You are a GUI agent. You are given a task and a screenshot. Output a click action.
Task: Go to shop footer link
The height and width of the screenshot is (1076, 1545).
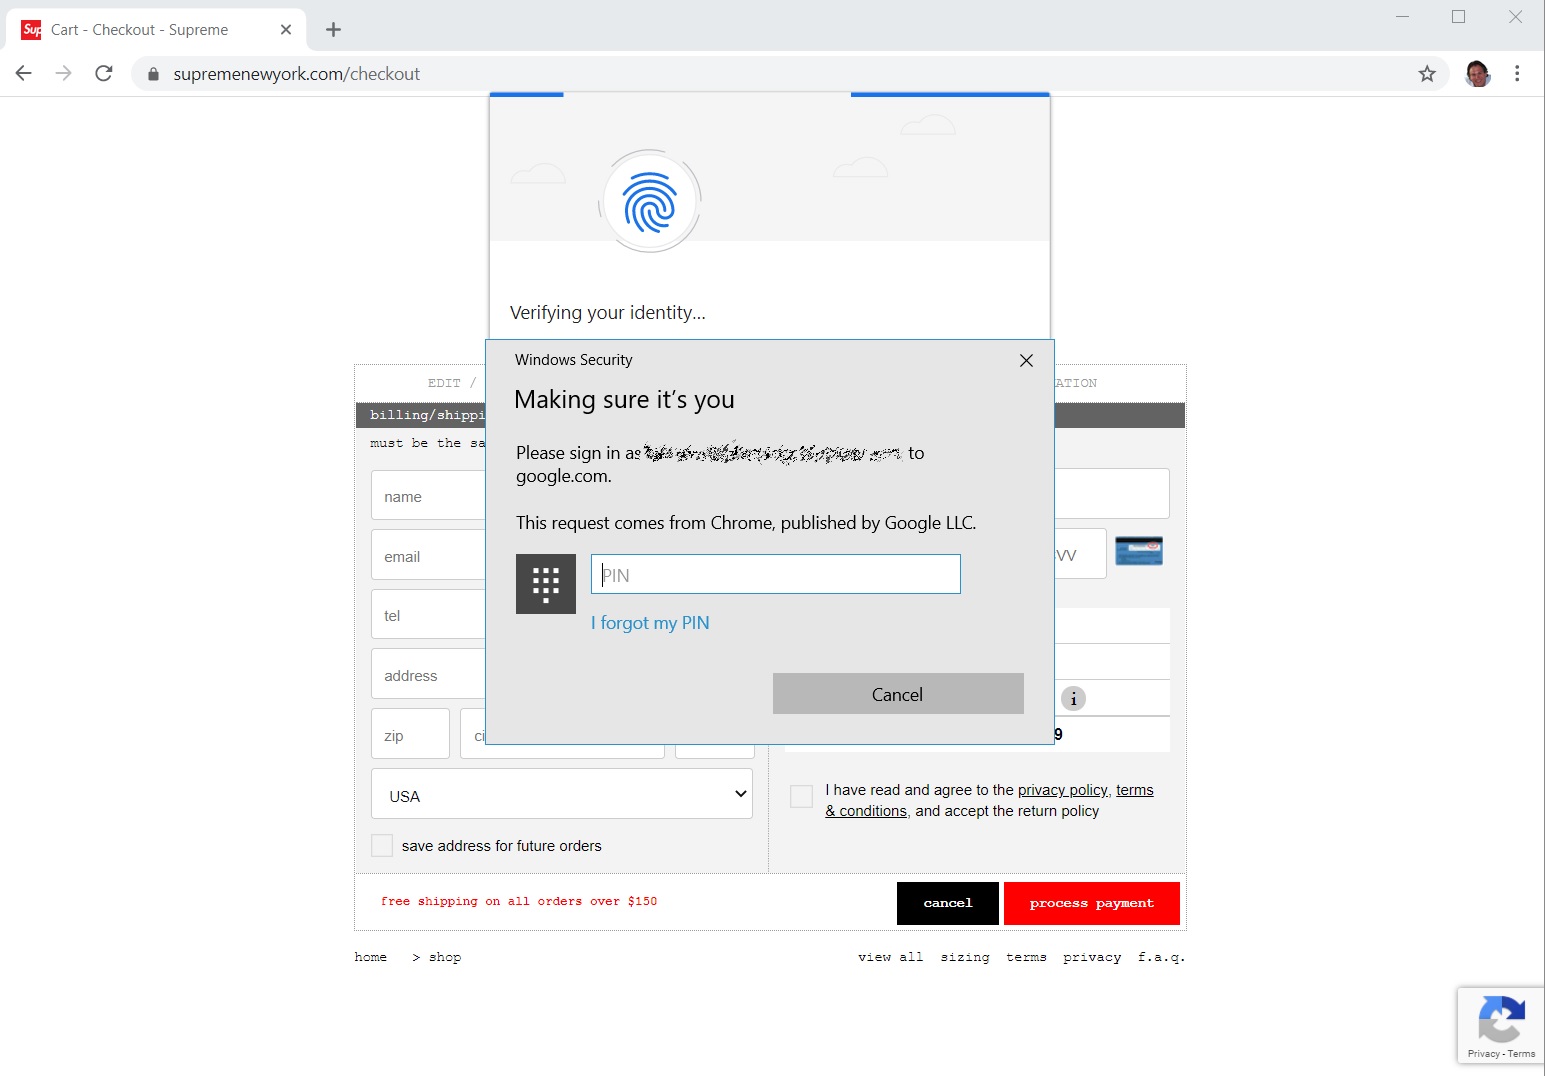(445, 957)
